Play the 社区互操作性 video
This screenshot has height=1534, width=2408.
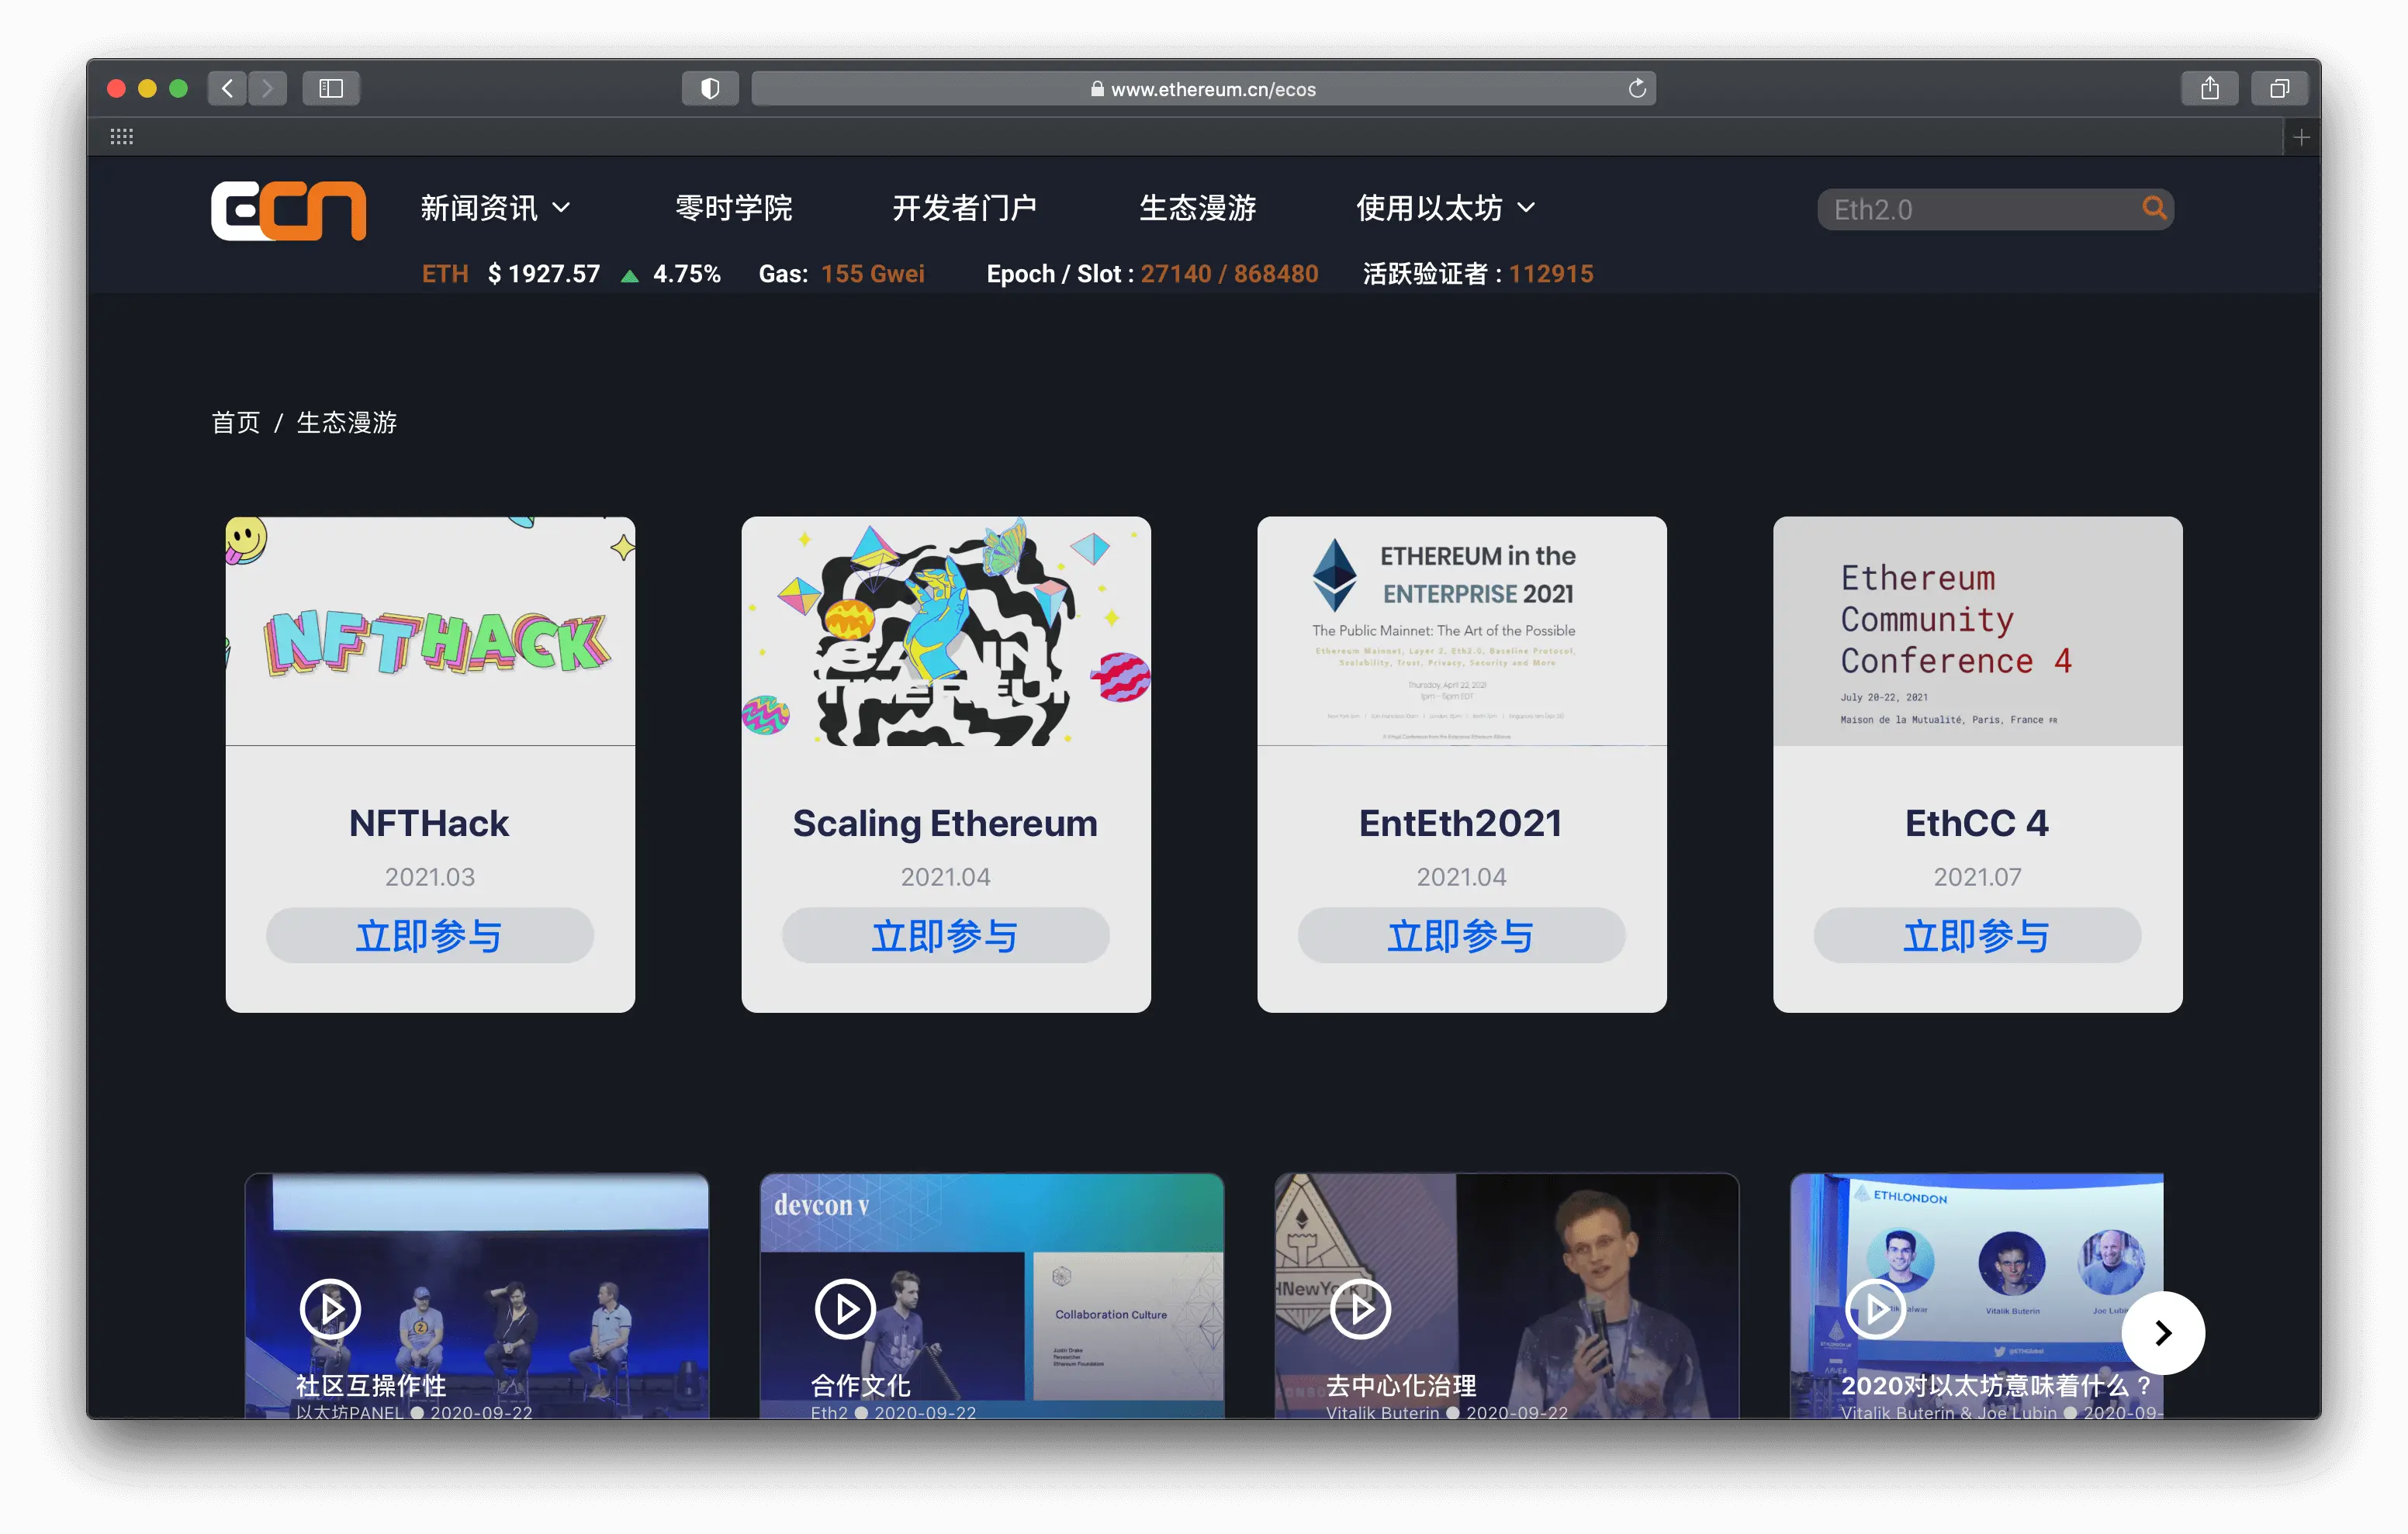(330, 1308)
